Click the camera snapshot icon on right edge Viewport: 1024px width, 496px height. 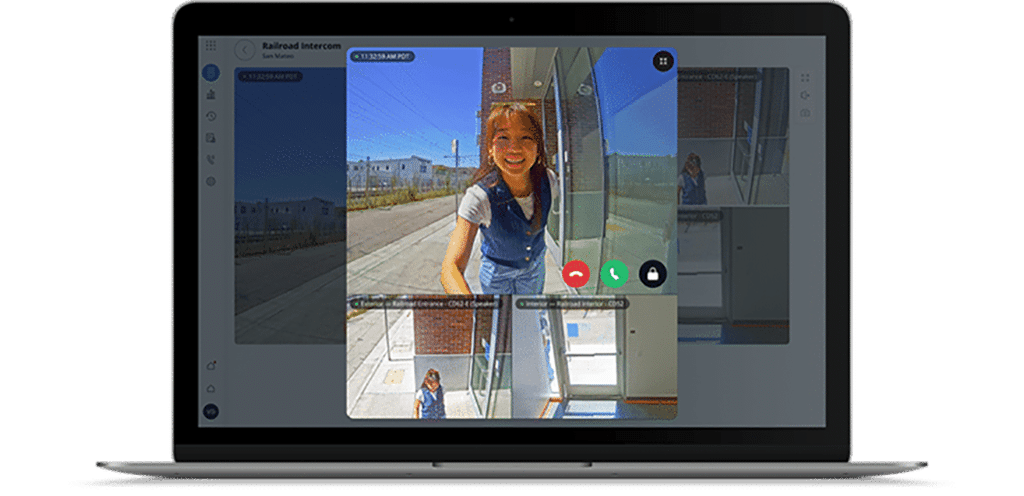(805, 113)
